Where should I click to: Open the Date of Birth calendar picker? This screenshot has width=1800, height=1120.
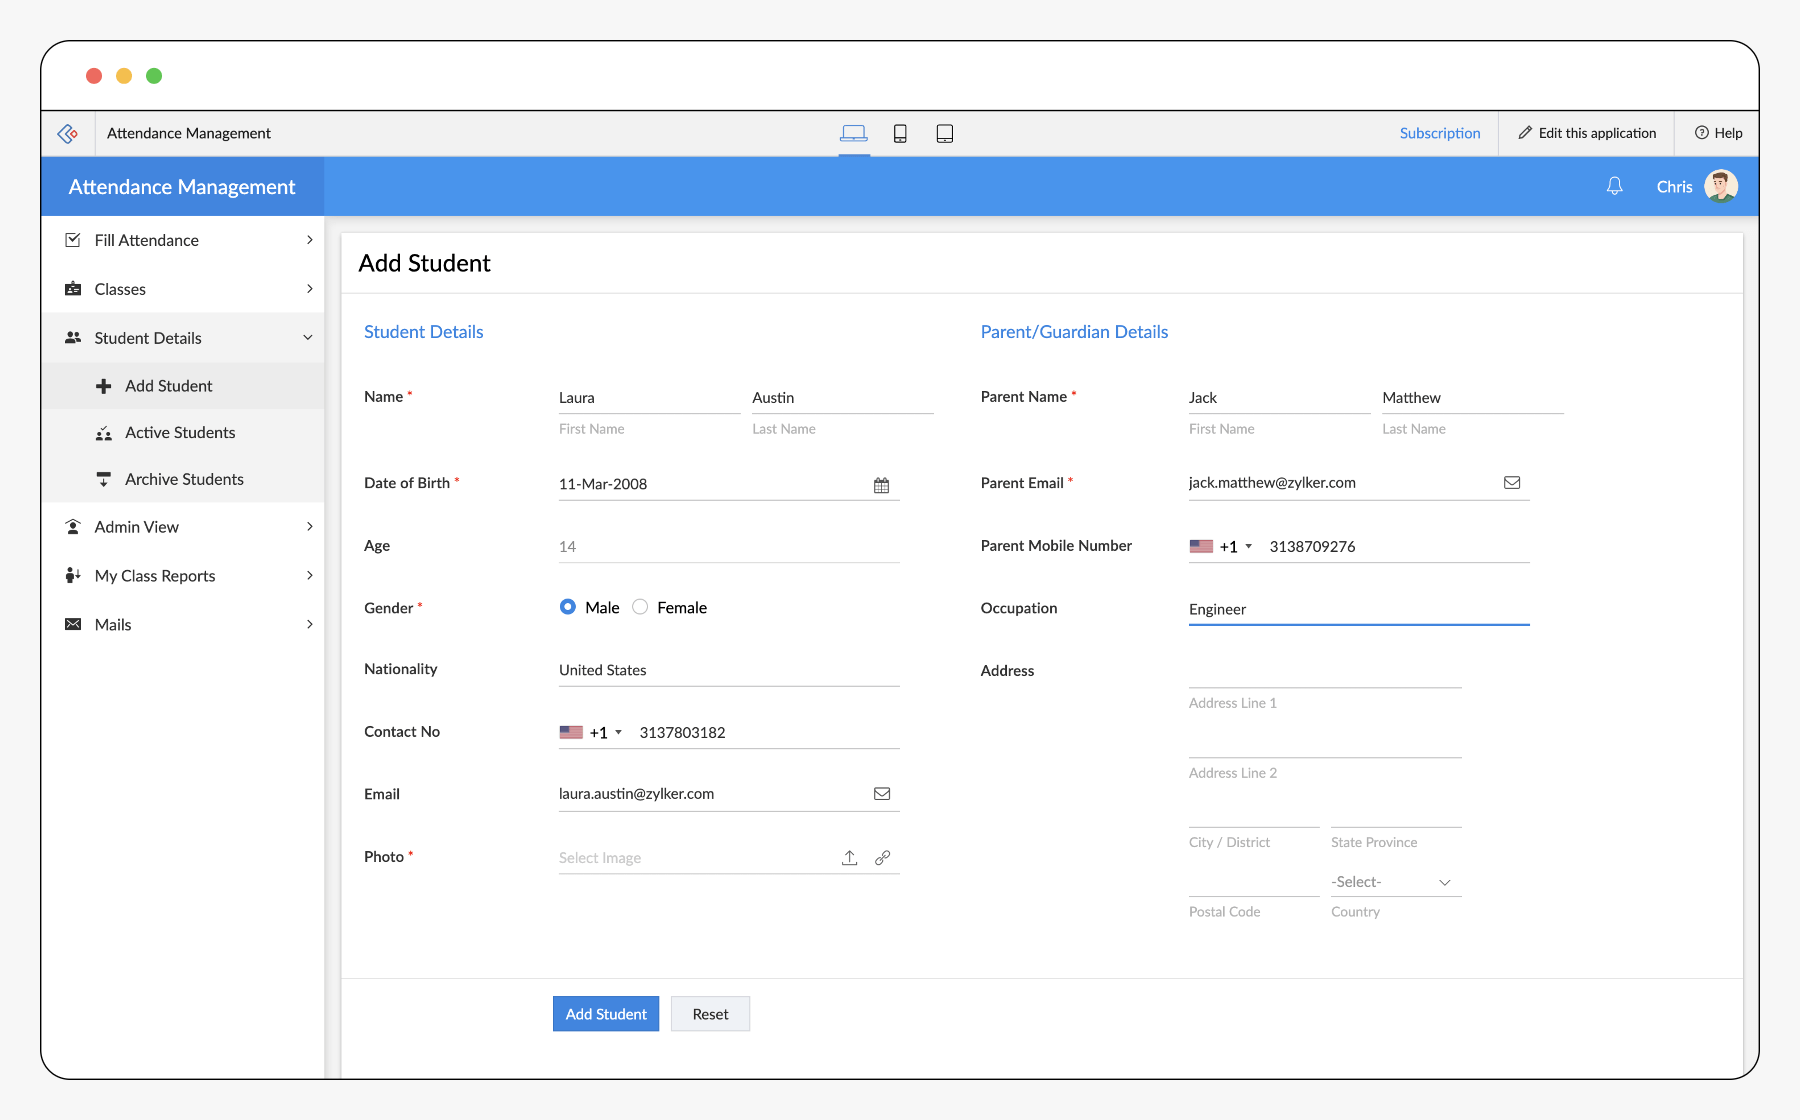pos(881,485)
